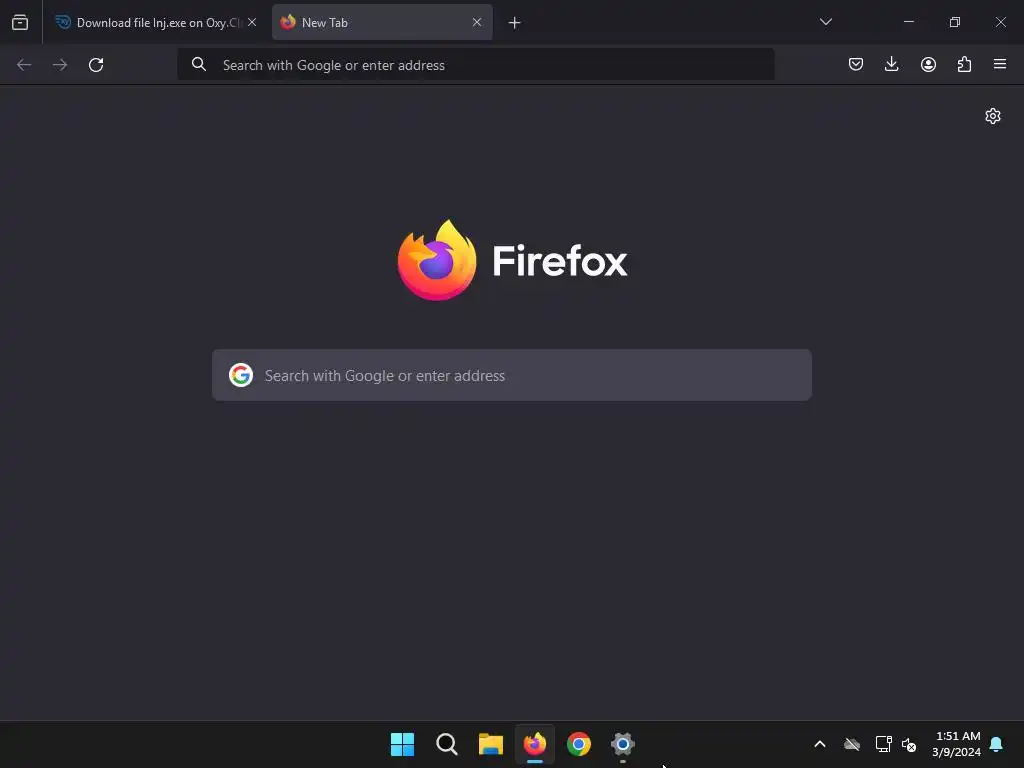1024x768 pixels.
Task: Minimize the Firefox window
Action: (x=908, y=22)
